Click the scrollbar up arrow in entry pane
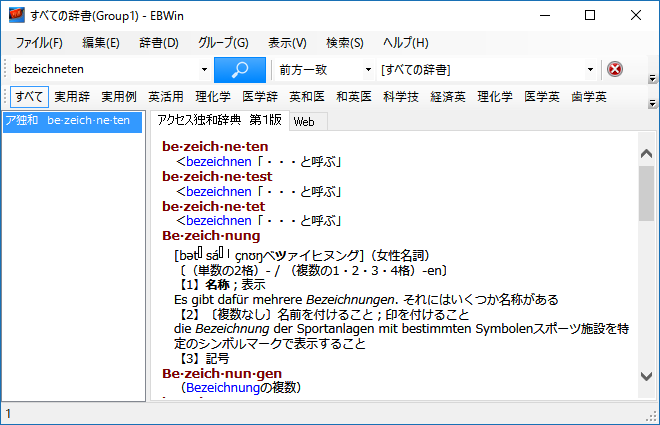Viewport: 660px width, 425px height. coord(646,153)
